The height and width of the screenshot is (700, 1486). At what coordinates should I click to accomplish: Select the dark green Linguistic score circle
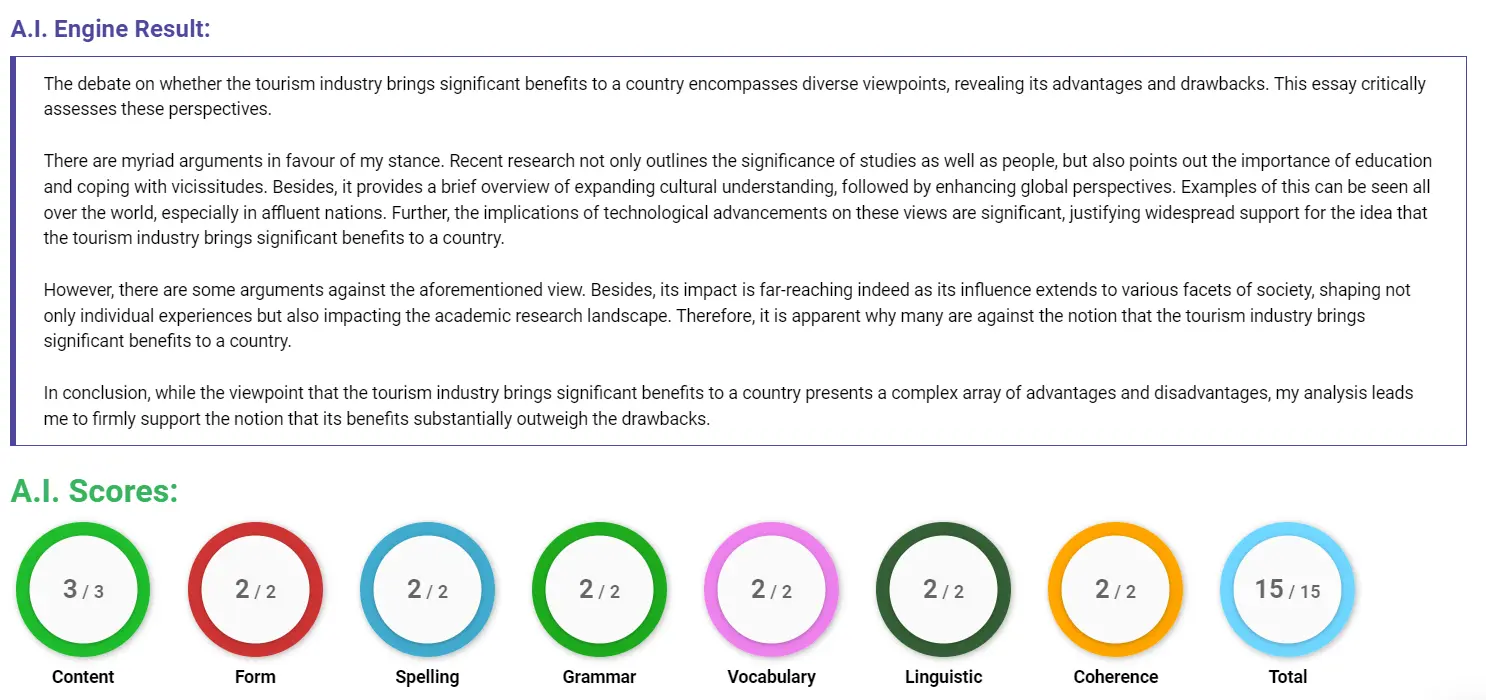[x=943, y=589]
